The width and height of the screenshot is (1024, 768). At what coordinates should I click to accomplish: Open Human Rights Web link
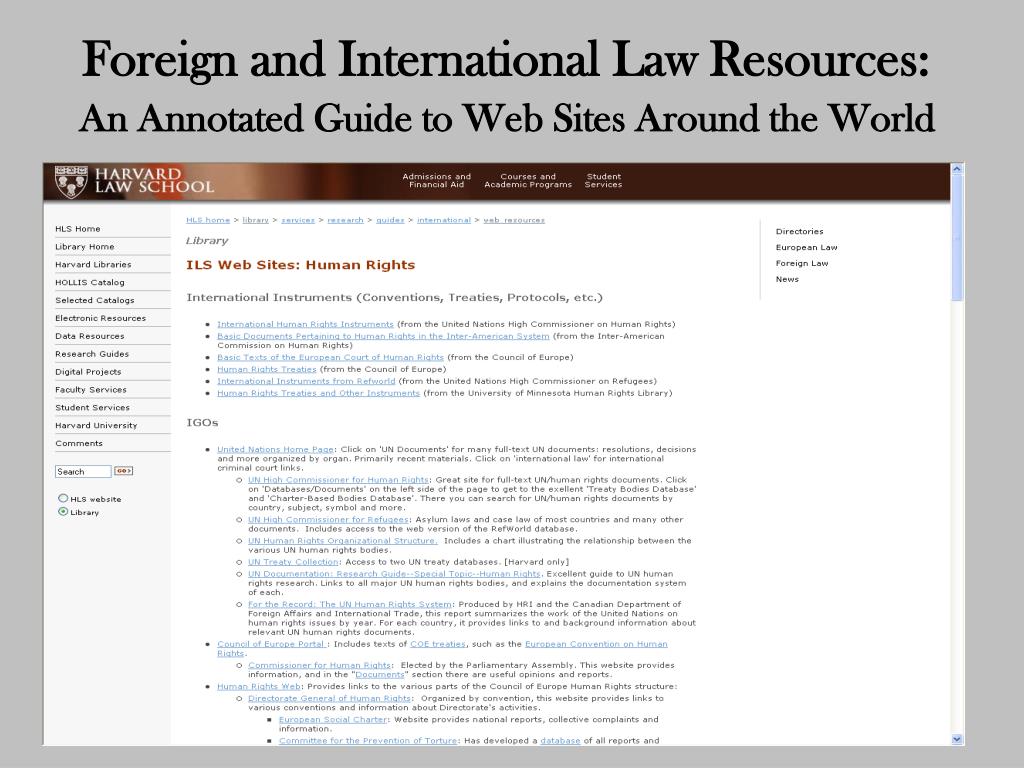pos(259,686)
